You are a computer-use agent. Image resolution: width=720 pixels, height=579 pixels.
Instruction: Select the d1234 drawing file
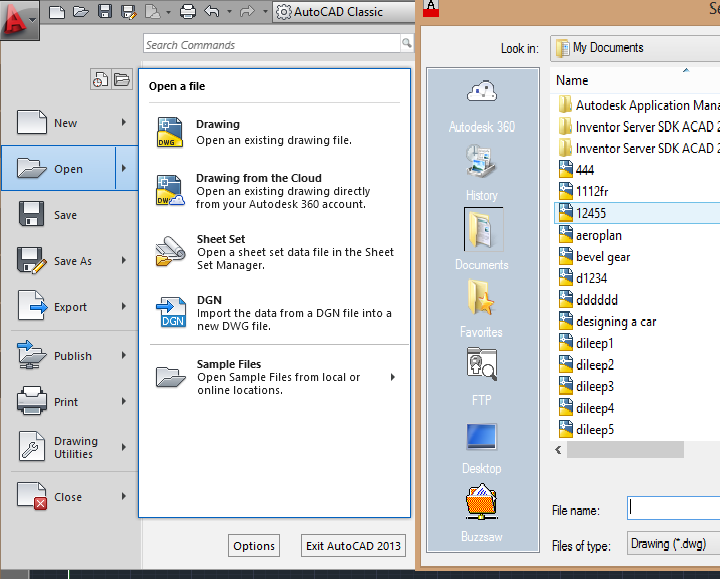click(583, 278)
